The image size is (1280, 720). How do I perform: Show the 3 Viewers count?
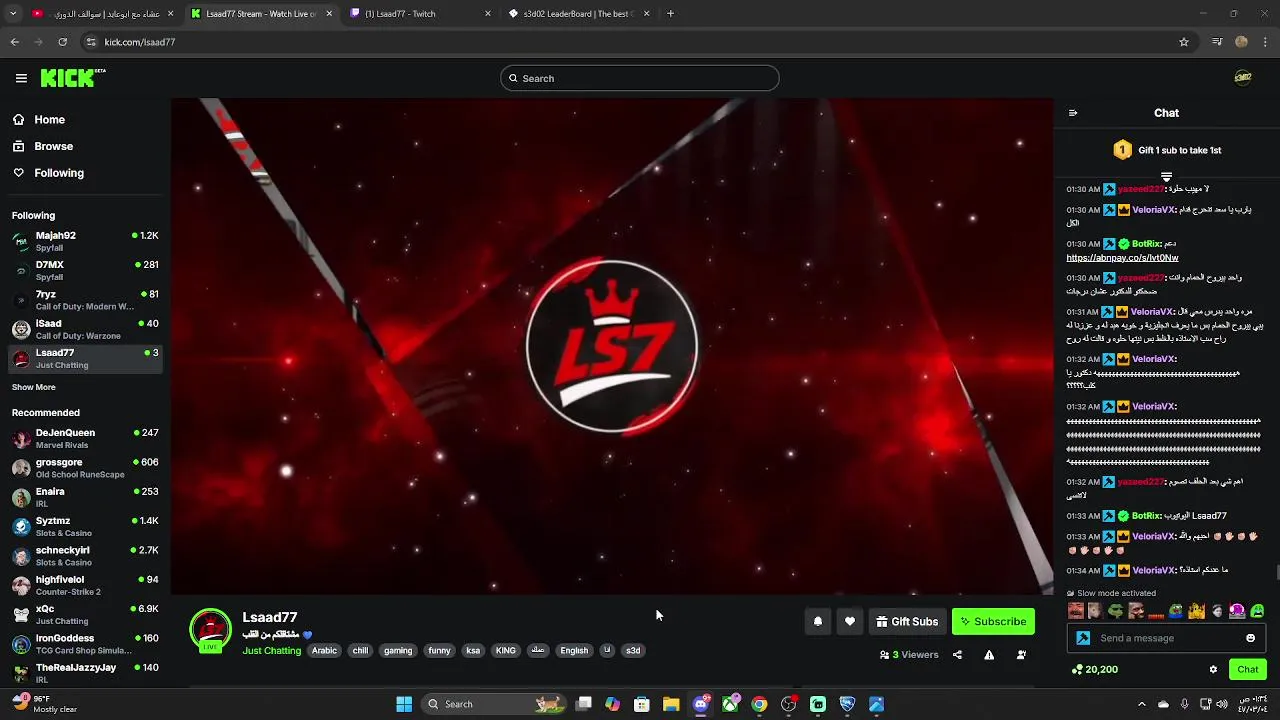tap(909, 655)
